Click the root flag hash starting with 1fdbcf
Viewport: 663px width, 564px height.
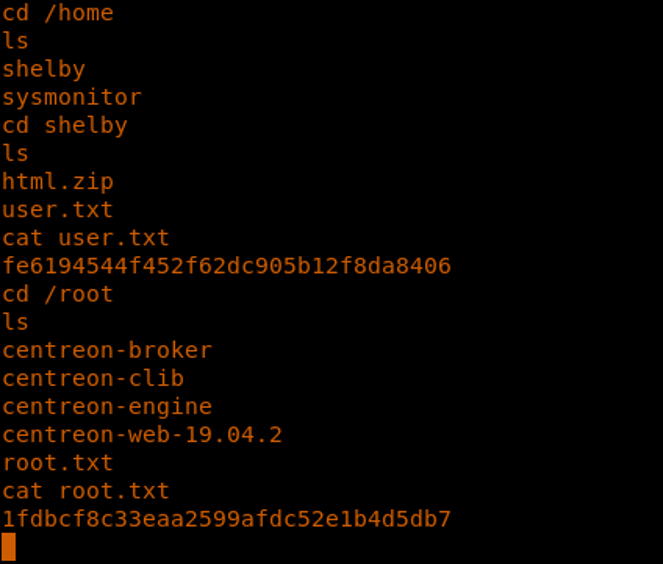coord(226,519)
